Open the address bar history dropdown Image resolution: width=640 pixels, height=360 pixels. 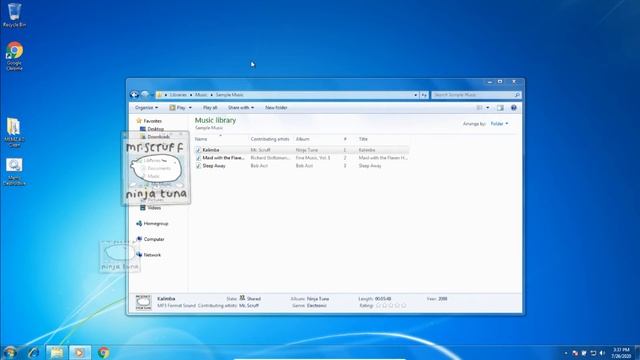point(416,95)
